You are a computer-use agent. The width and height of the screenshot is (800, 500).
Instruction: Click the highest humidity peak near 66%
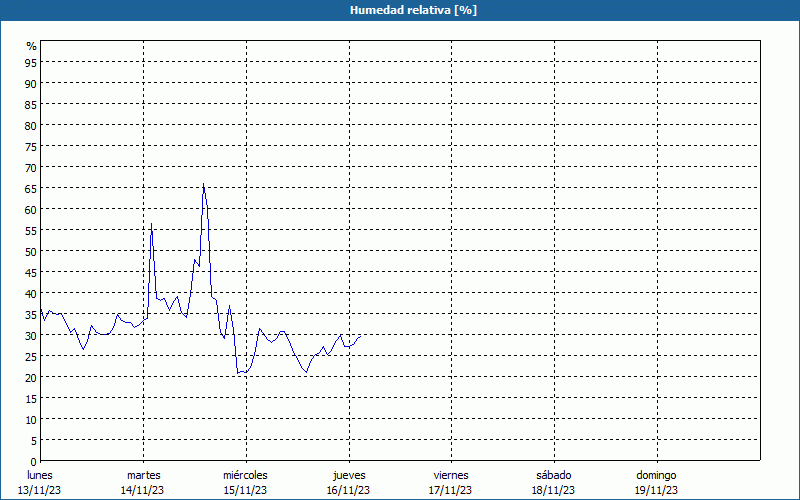[x=204, y=184]
